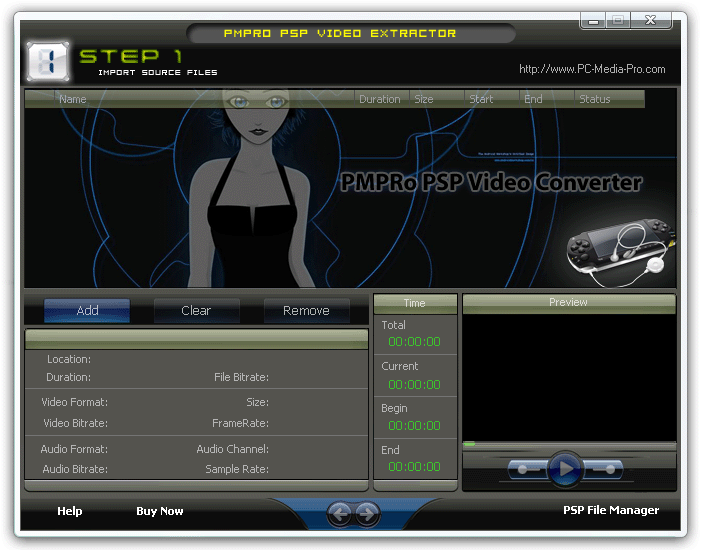Screen dimensions: 701x550
Task: Sort file list by Name column
Action: (204, 99)
